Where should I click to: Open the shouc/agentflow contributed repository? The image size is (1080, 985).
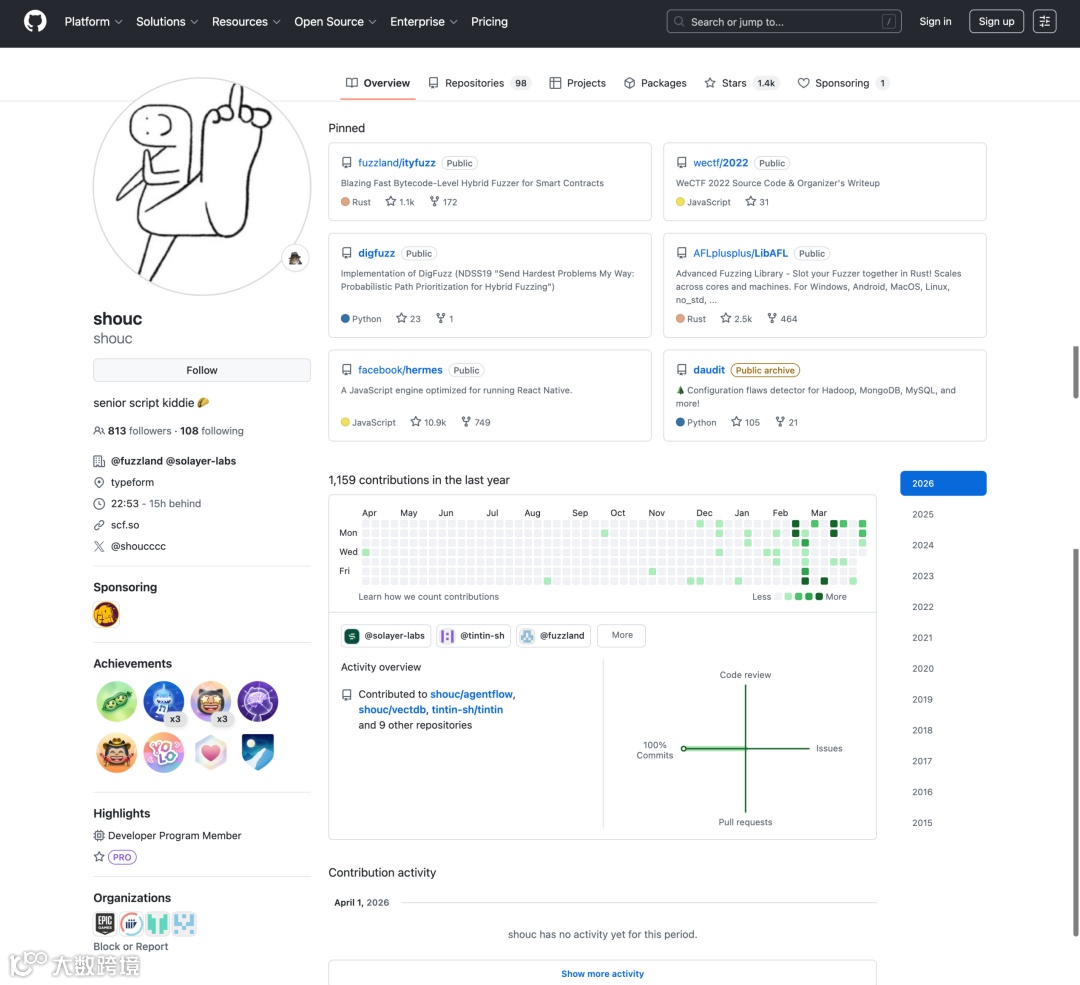click(x=471, y=694)
